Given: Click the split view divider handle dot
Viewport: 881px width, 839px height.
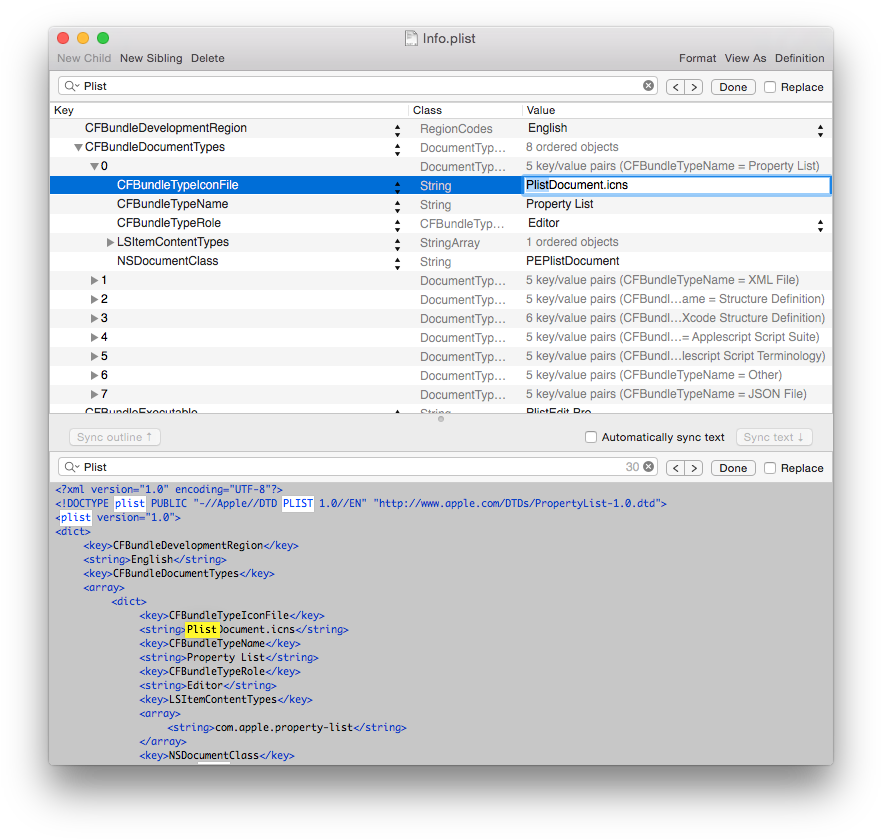Looking at the screenshot, I should coord(441,419).
